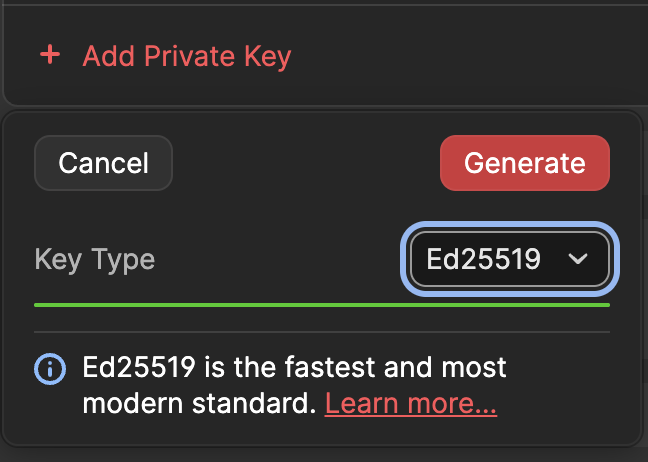The width and height of the screenshot is (648, 462).
Task: Click the blue info circle icon
Action: click(50, 368)
